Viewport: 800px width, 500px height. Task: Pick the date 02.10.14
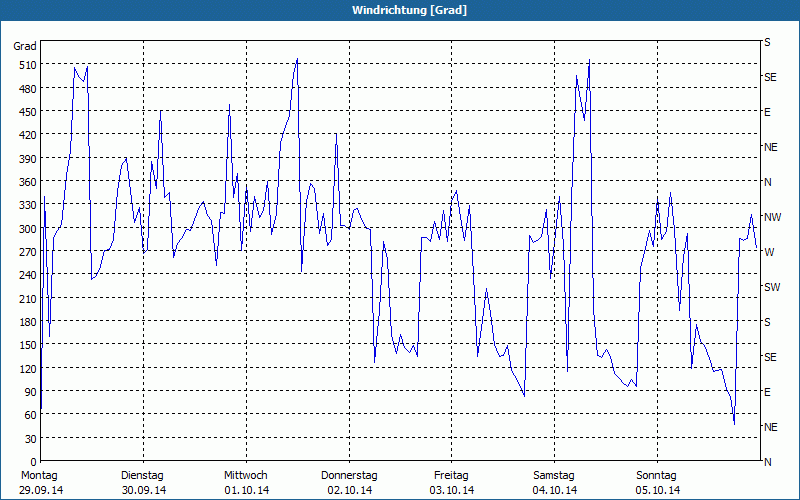click(x=350, y=490)
